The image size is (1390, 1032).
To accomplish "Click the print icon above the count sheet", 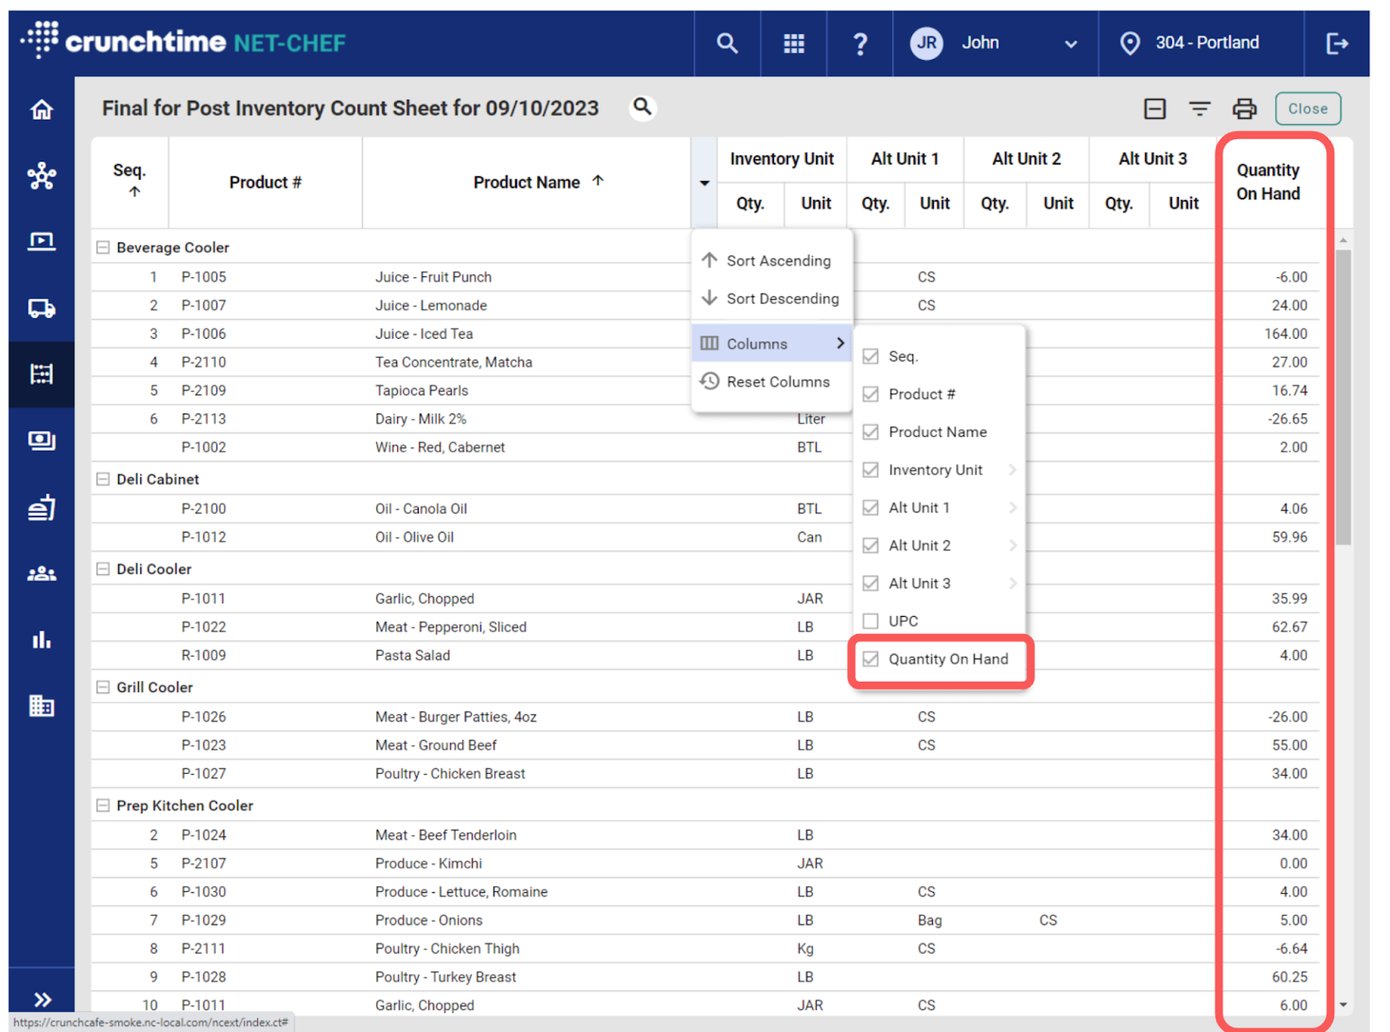I will (x=1244, y=108).
